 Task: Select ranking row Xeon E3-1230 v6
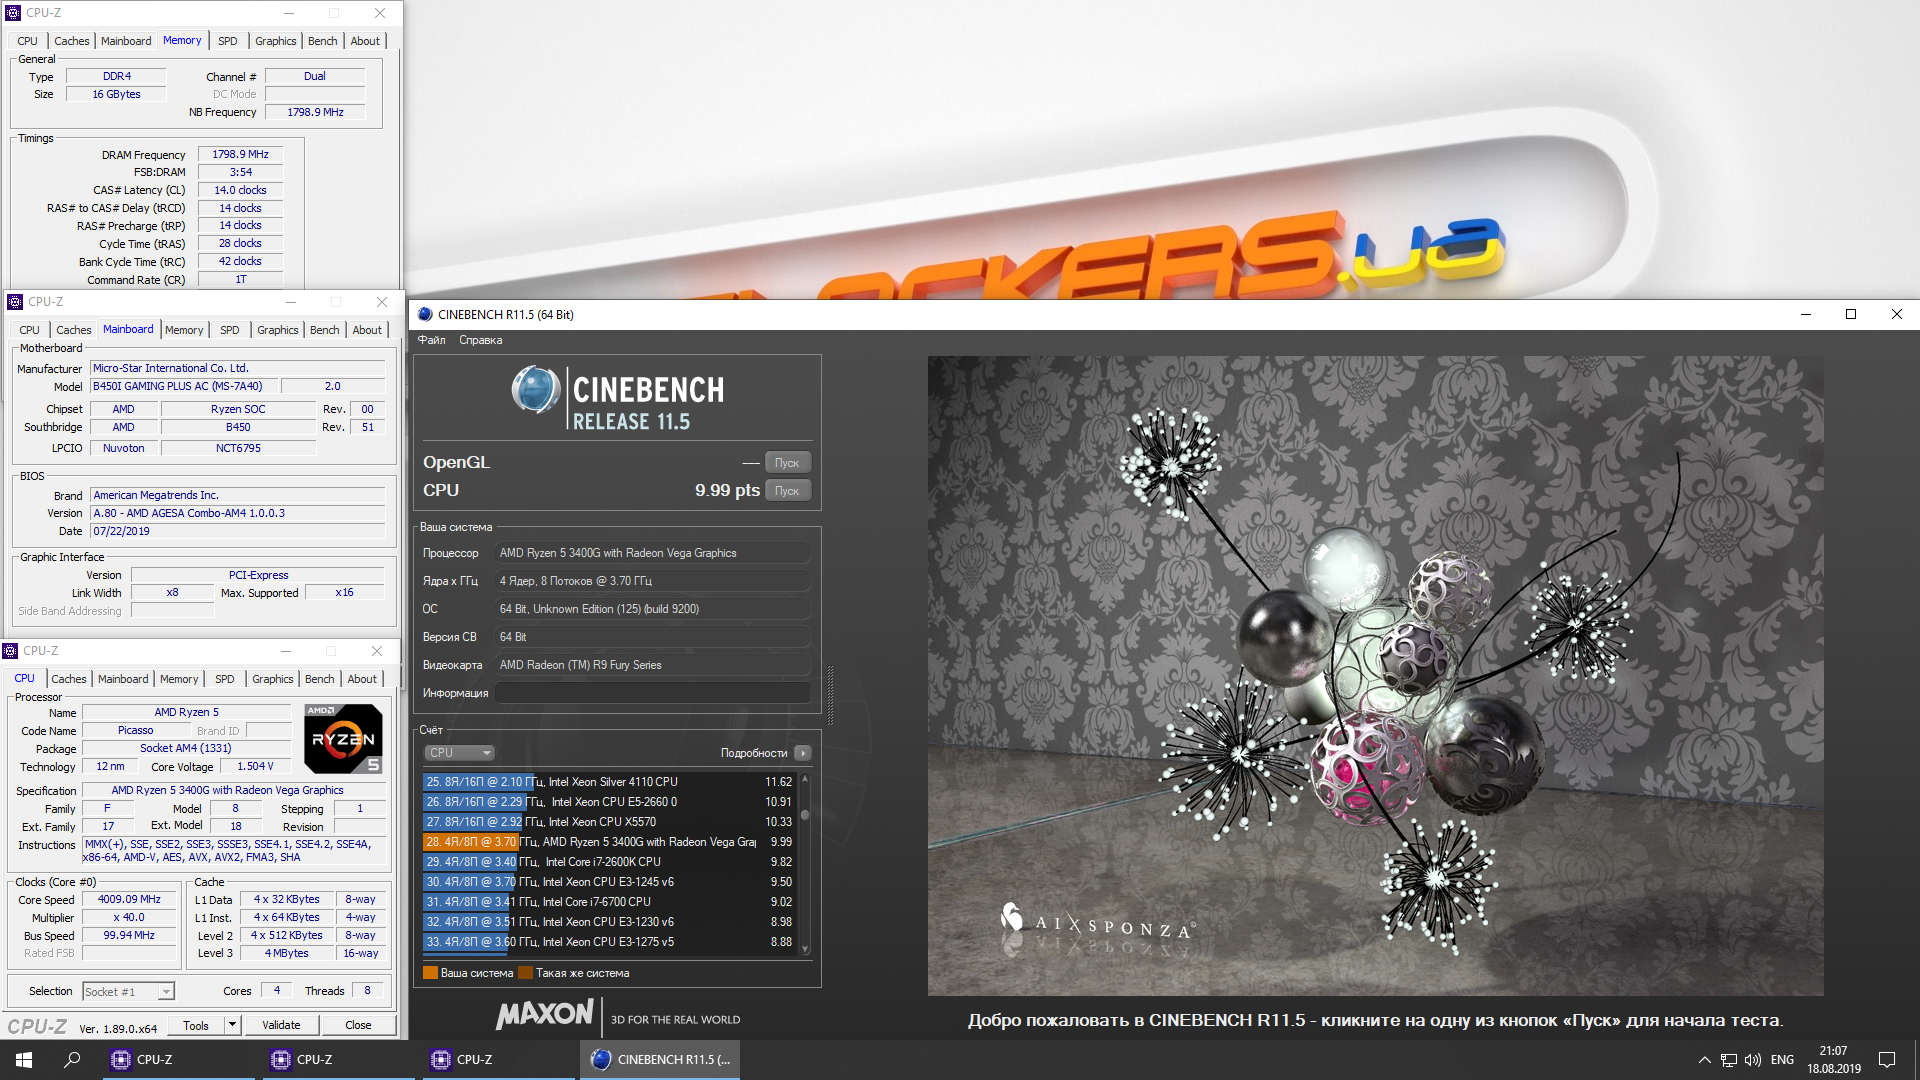[x=609, y=922]
